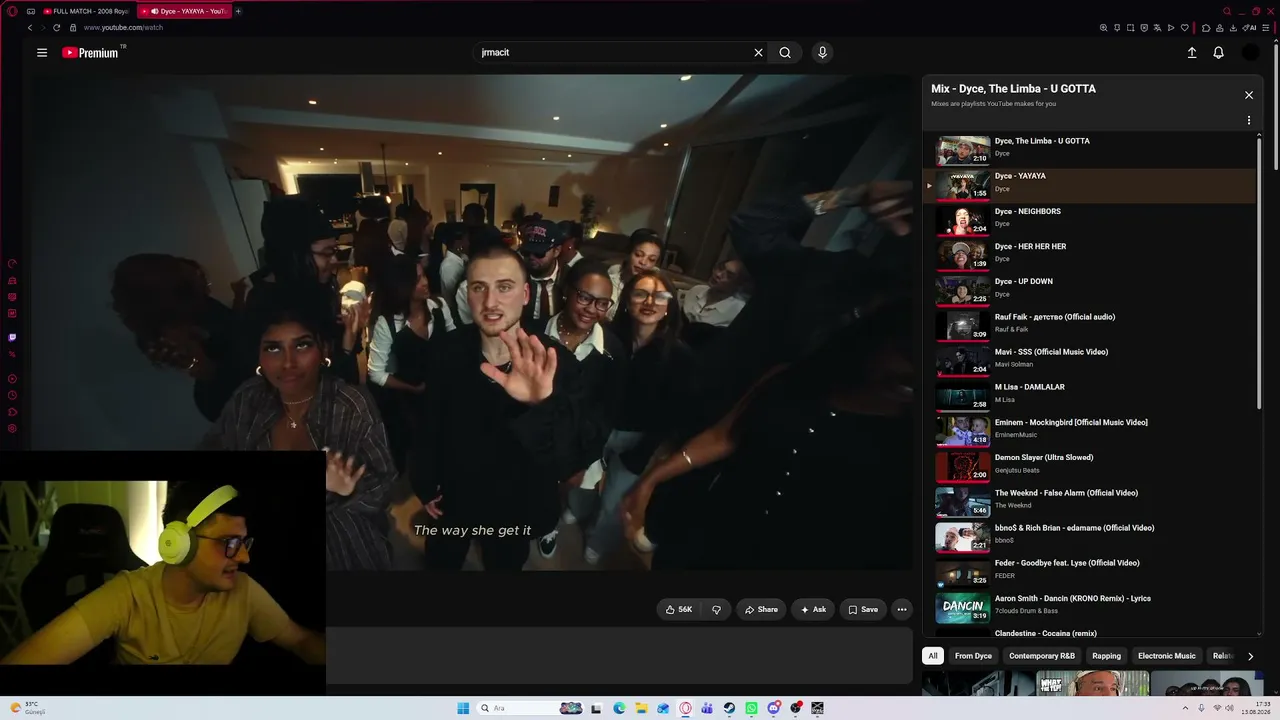Close the Mix playlist panel
The height and width of the screenshot is (720, 1280).
tap(1249, 95)
